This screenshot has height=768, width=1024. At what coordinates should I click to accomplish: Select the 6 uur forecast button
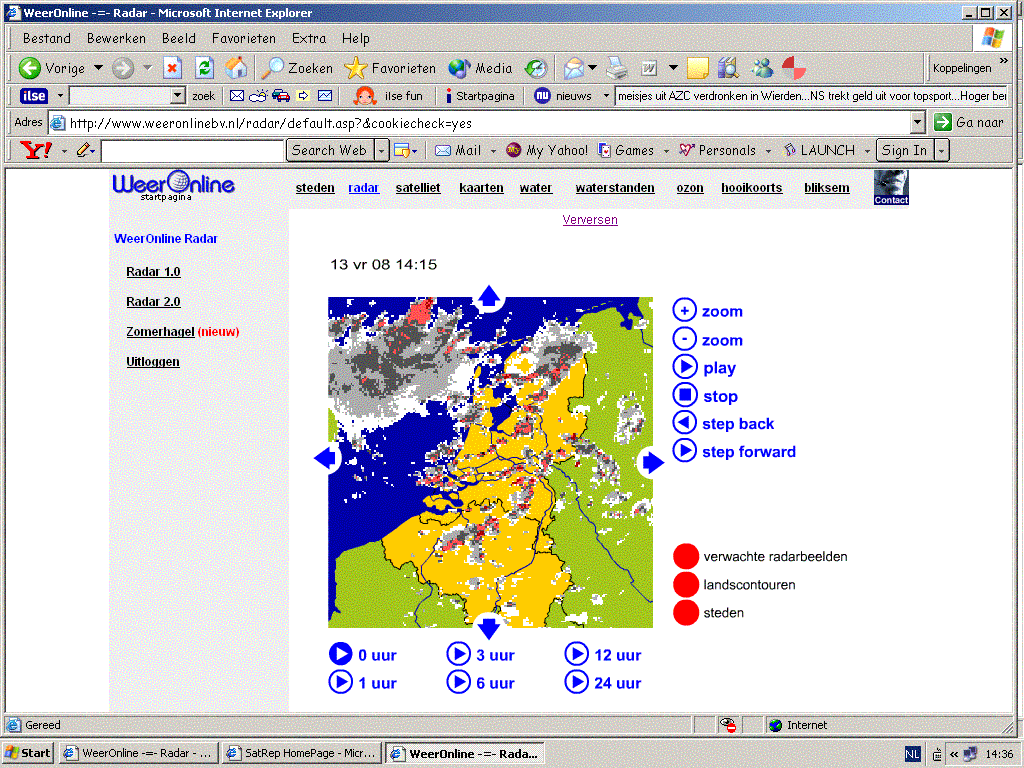[458, 682]
